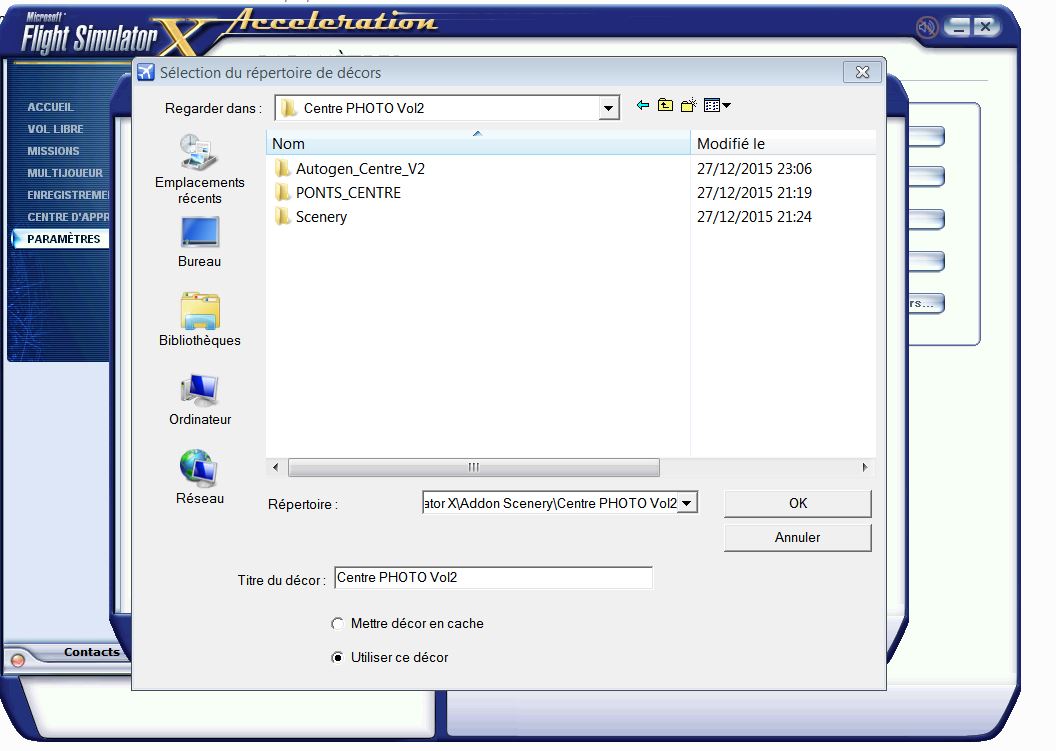Open Bibliothèques in places bar
1056x751 pixels.
coord(199,320)
